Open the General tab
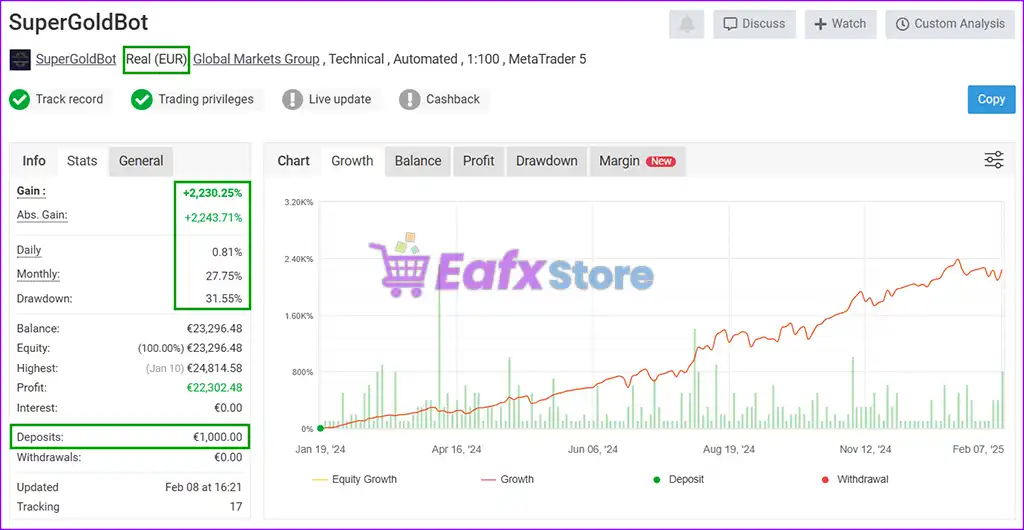Screen dimensions: 1024x530 click(x=141, y=161)
